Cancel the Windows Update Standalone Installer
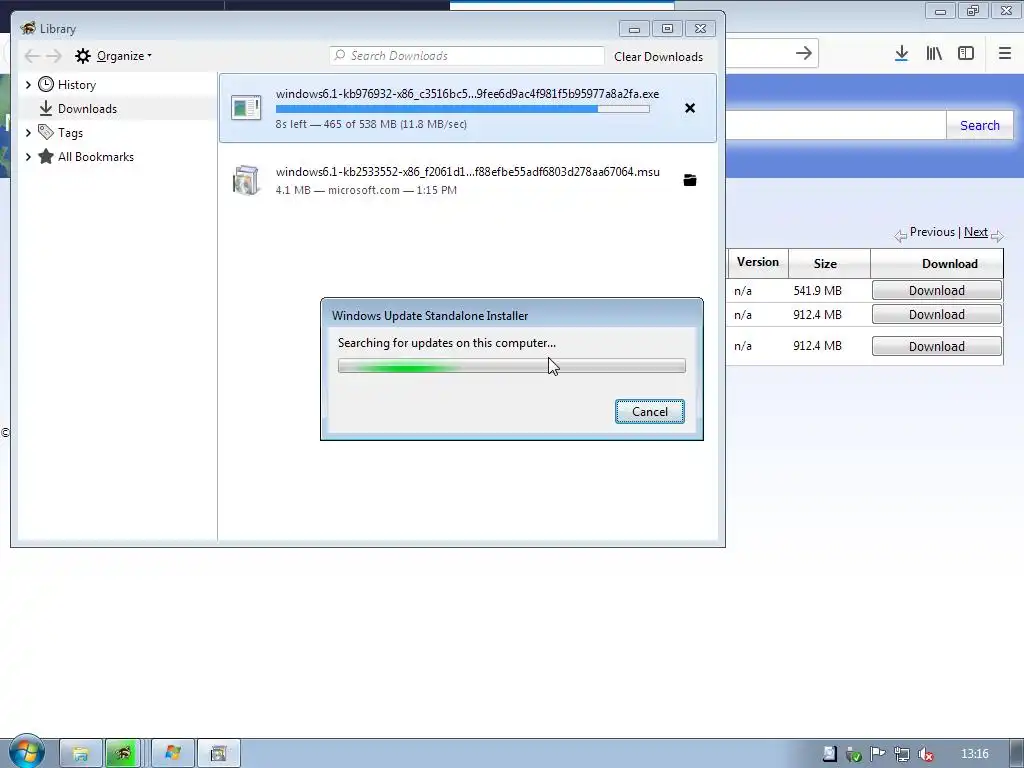1024x768 pixels. [650, 411]
